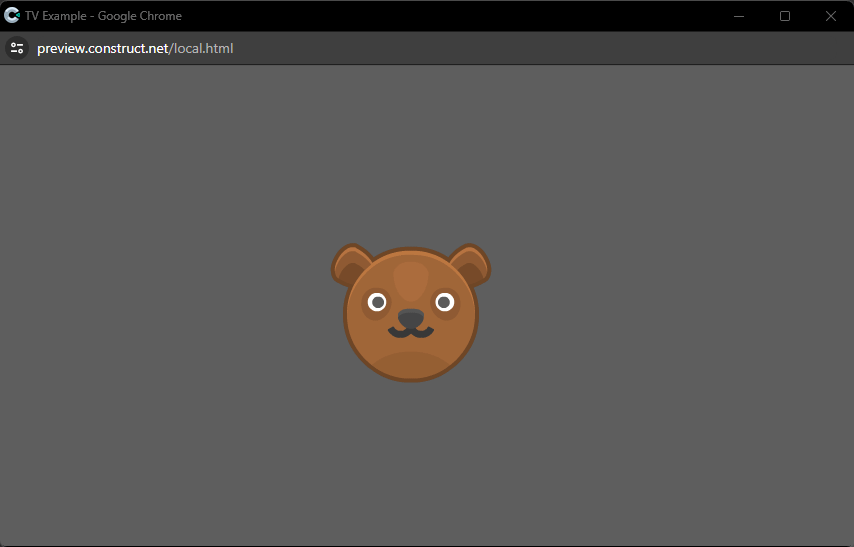Click the /local.html path in the address bar
854x547 pixels.
tap(203, 48)
